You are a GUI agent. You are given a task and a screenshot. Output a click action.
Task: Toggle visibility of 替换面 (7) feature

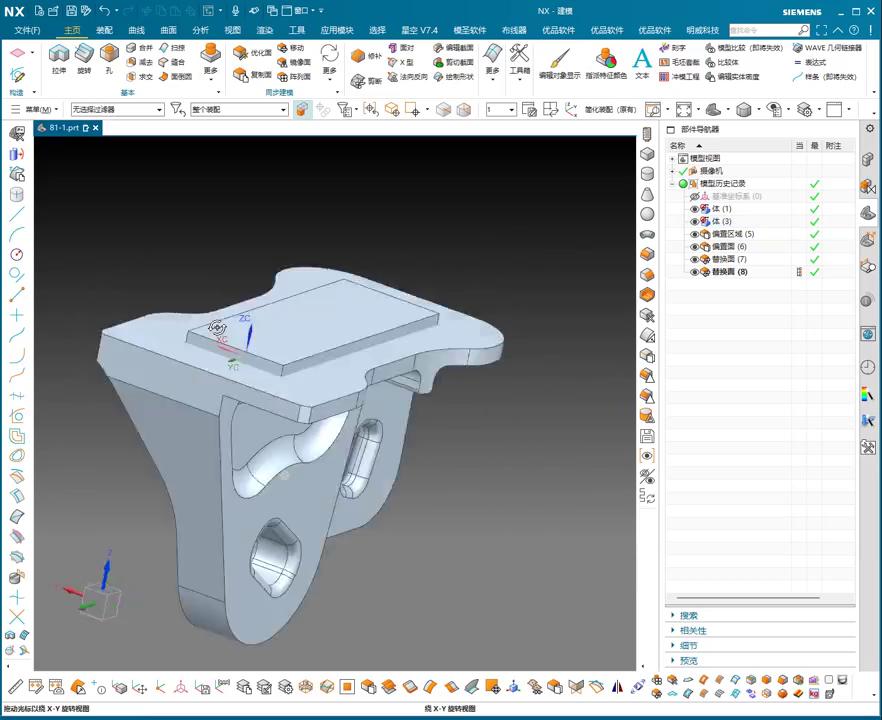tap(695, 259)
